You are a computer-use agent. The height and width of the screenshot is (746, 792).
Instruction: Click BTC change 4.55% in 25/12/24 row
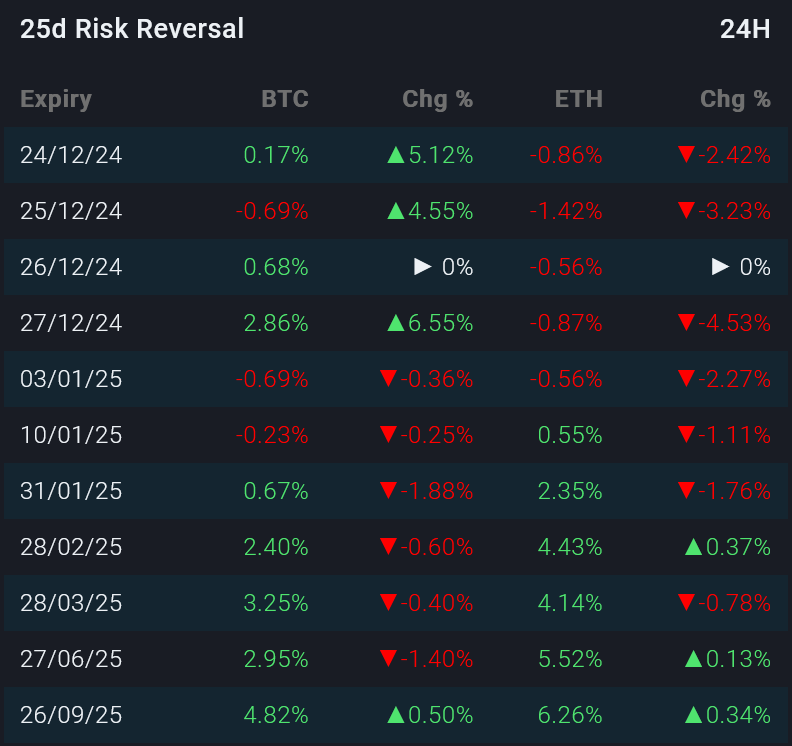[x=430, y=211]
